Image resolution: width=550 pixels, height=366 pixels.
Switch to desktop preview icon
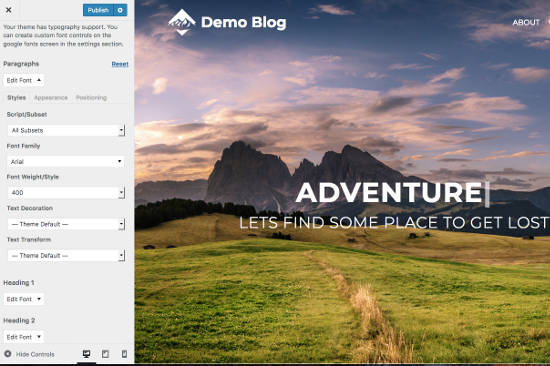coord(86,354)
